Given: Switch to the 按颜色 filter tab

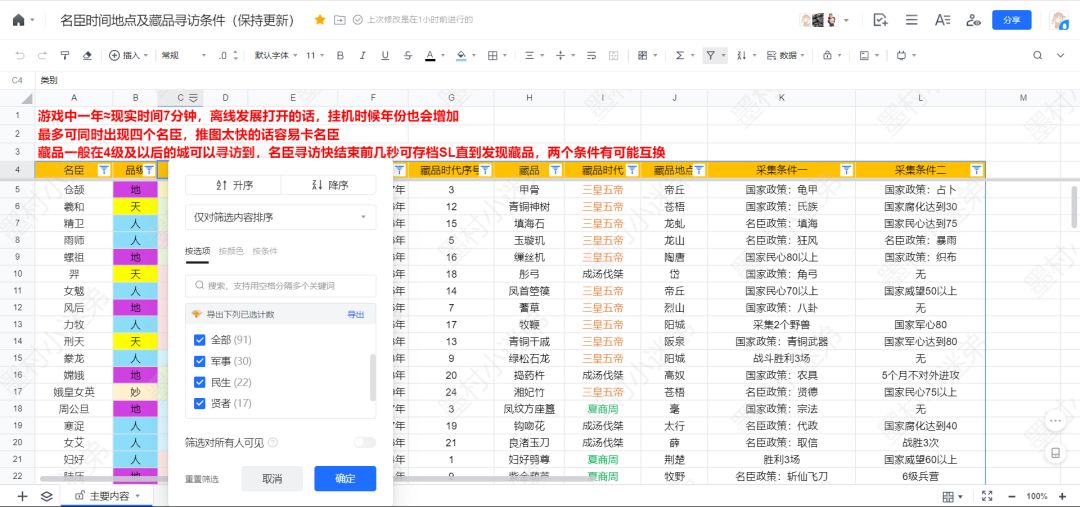Looking at the screenshot, I should pos(230,251).
